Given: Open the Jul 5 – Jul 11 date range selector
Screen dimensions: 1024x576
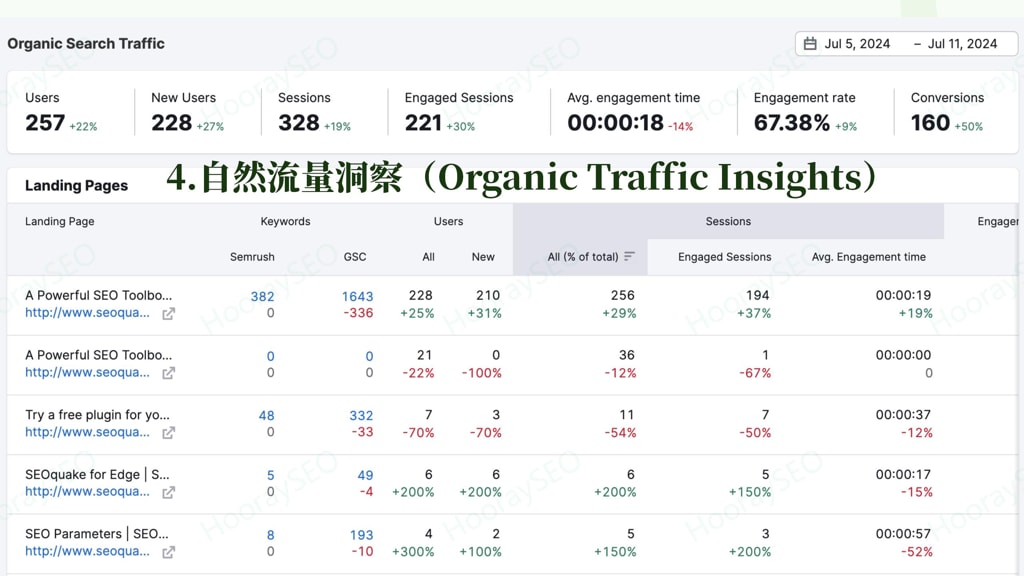Looking at the screenshot, I should (x=905, y=43).
